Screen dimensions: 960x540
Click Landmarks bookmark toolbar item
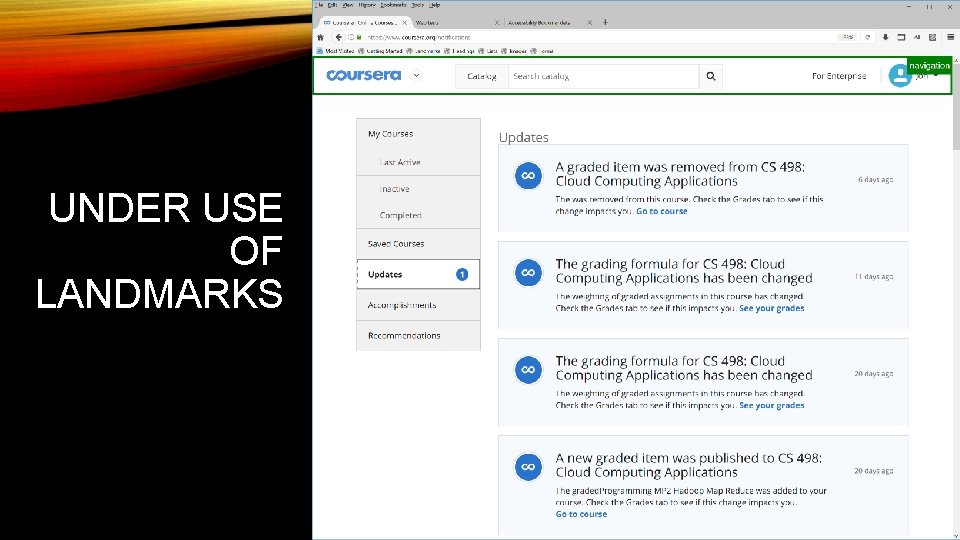(424, 51)
